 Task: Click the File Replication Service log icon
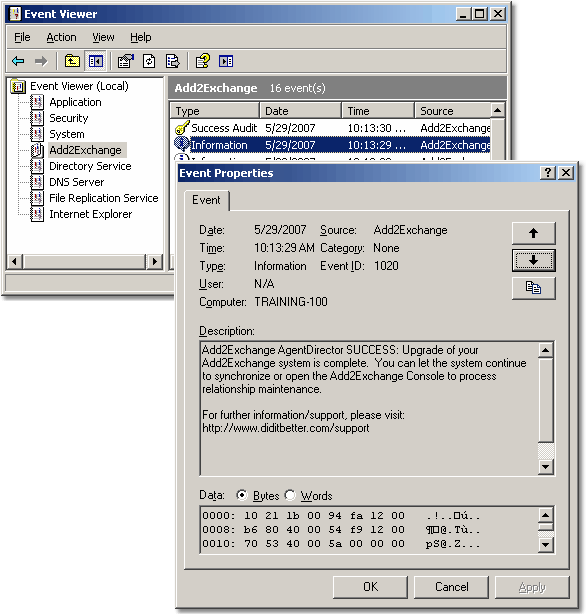pos(37,198)
